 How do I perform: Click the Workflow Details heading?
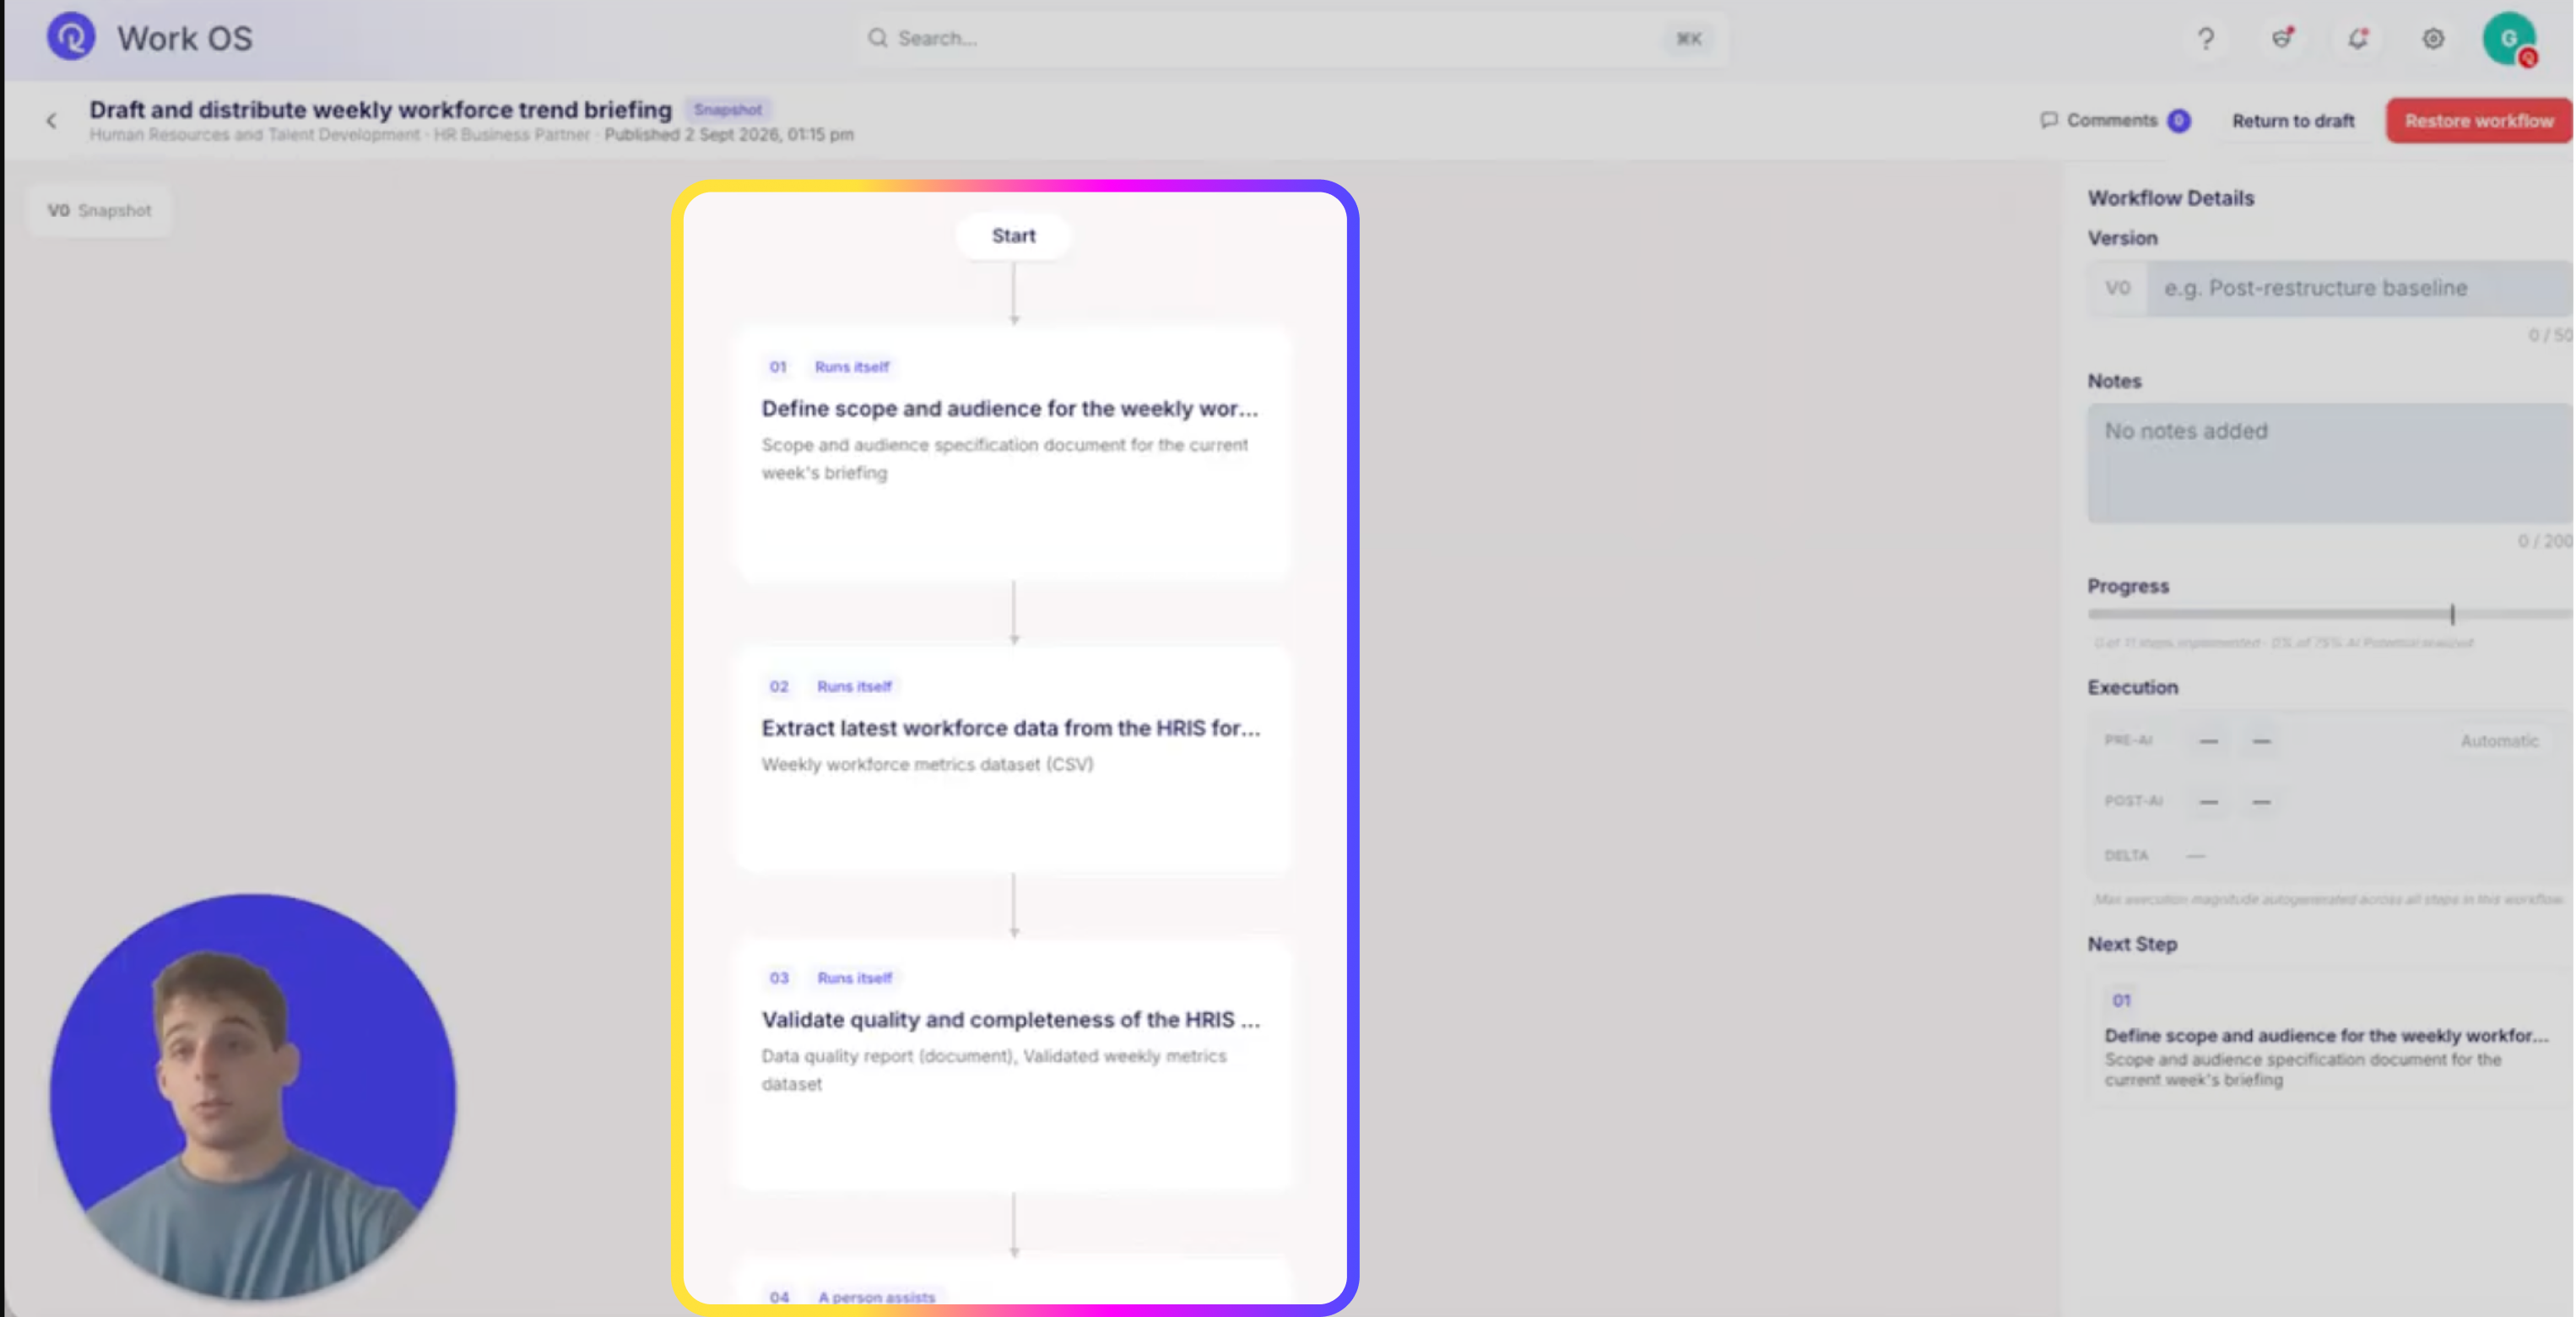point(2170,198)
